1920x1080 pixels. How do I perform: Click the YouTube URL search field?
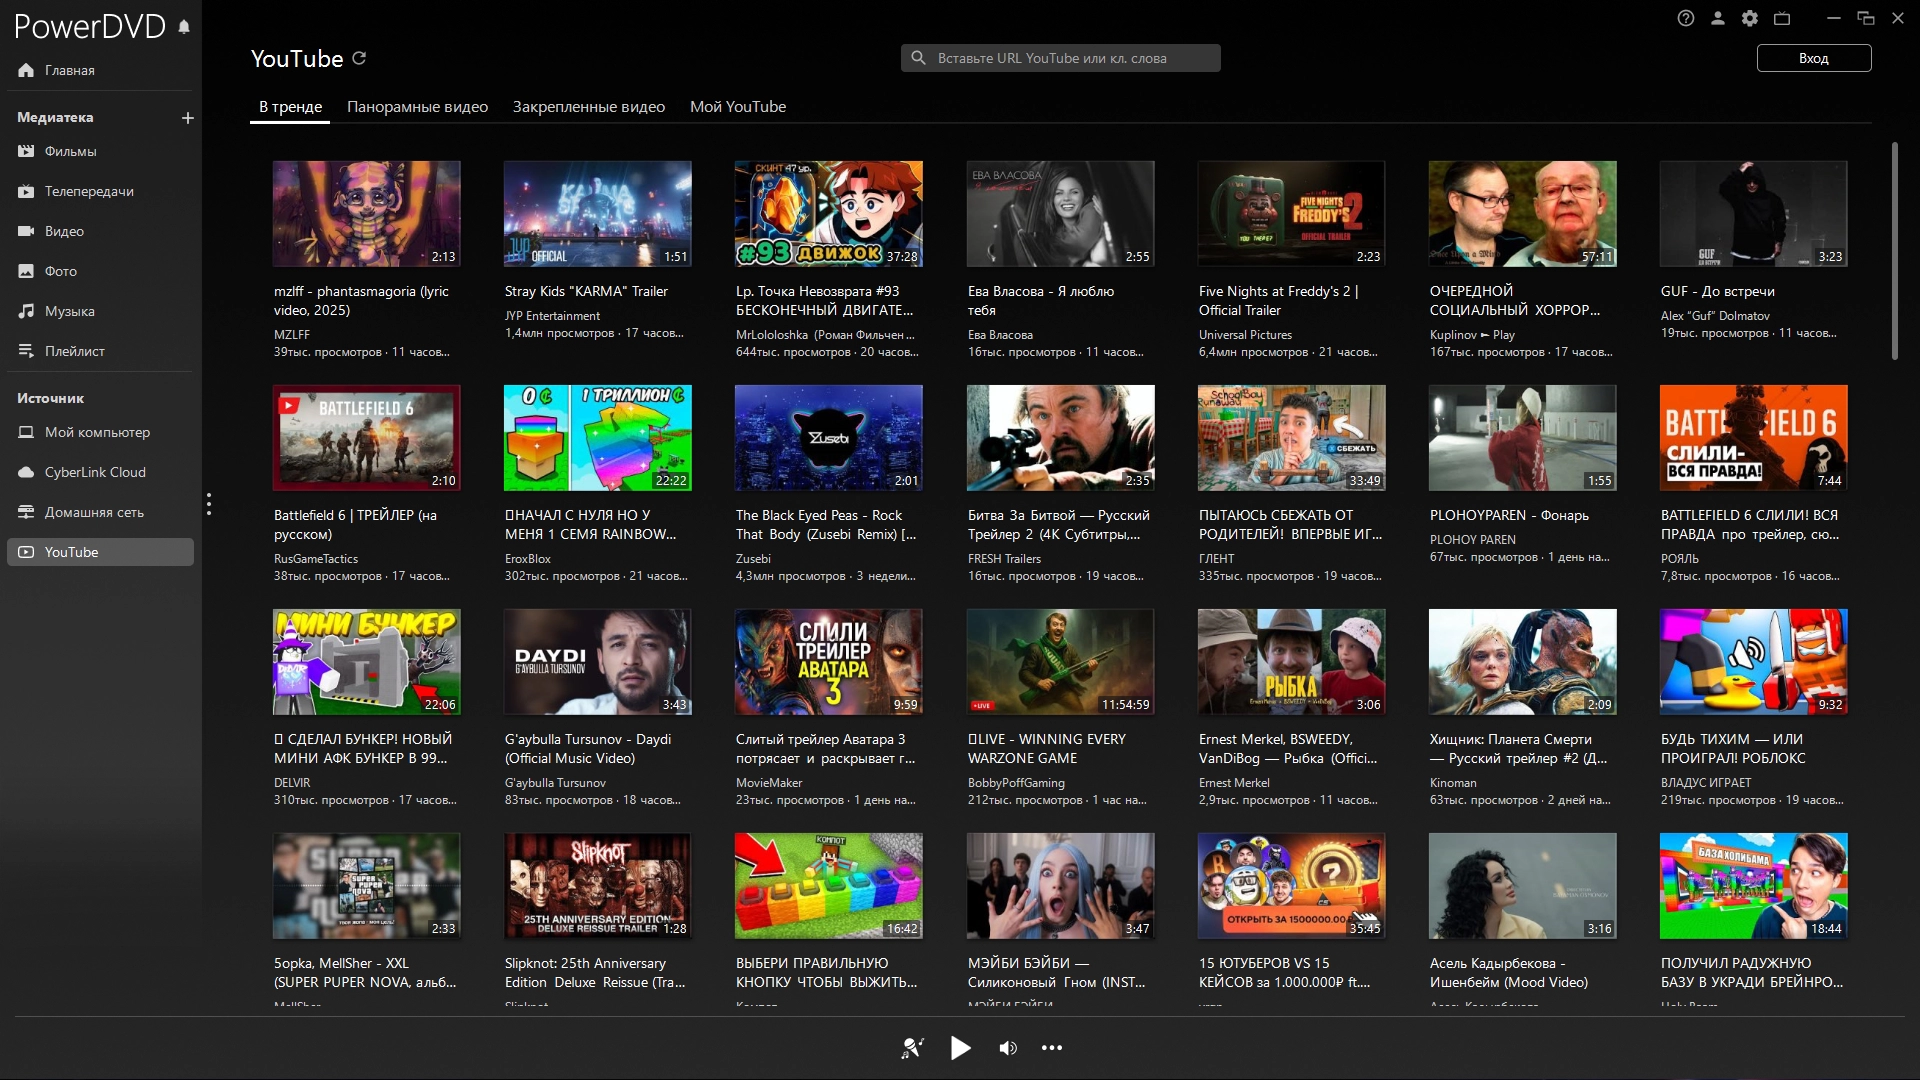[1060, 58]
